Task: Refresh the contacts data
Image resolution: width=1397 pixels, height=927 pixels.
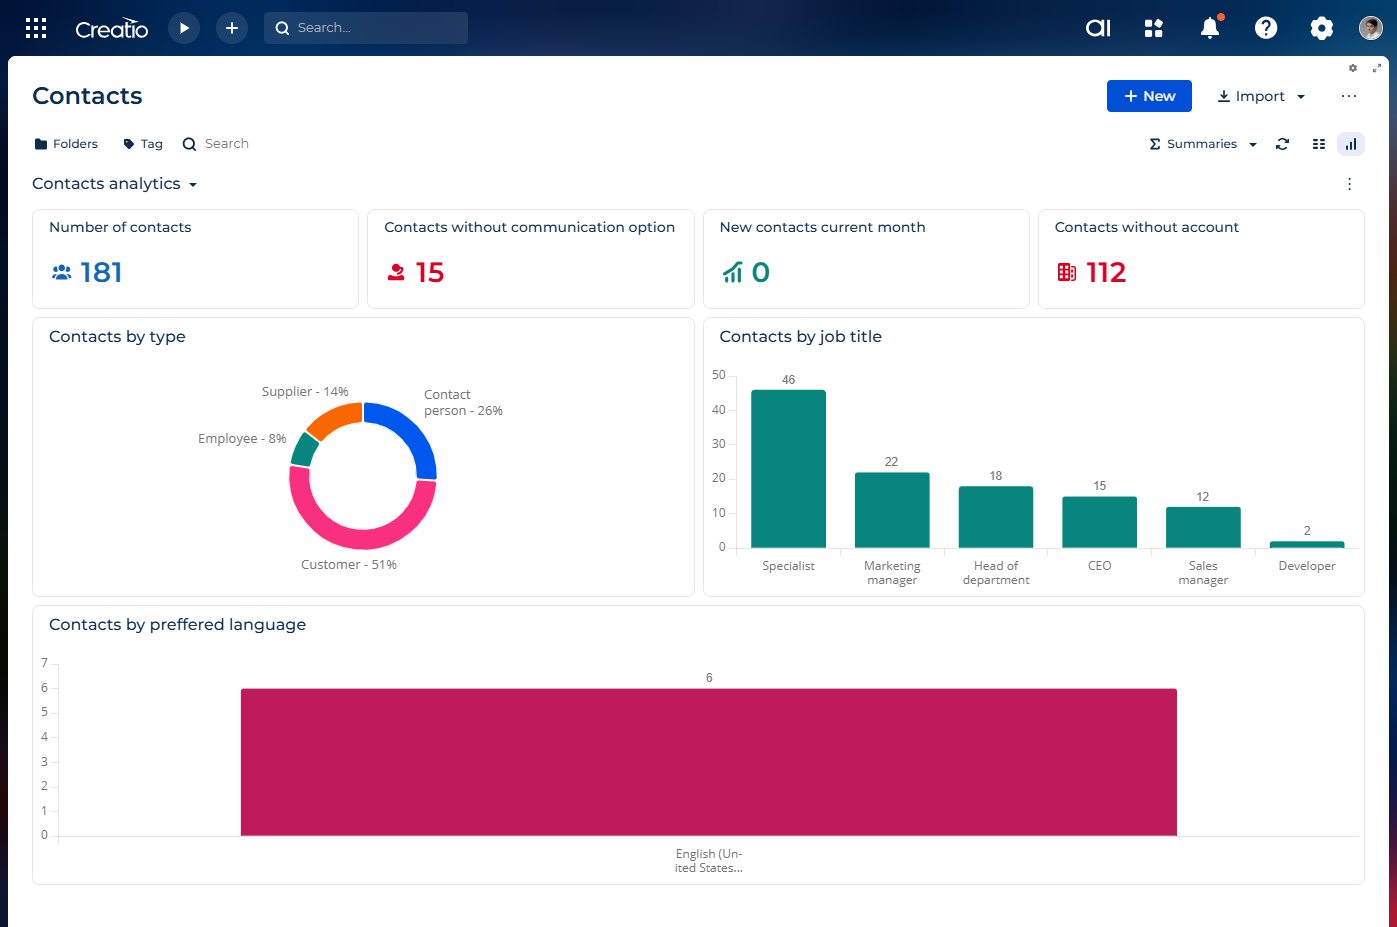Action: click(1283, 144)
